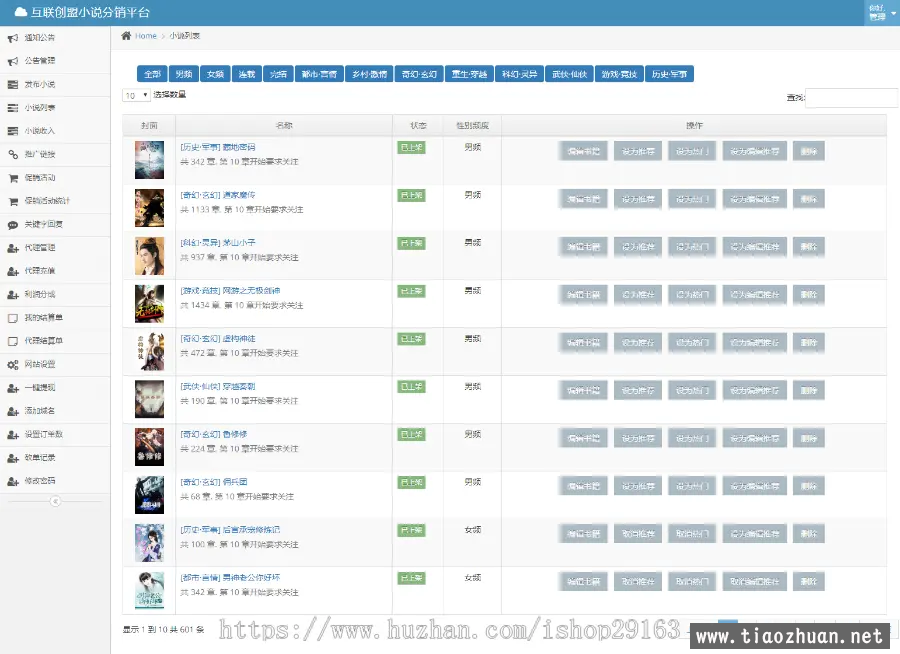Click the 通知公告 megaphone icon in sidebar
This screenshot has height=654, width=900.
click(13, 38)
